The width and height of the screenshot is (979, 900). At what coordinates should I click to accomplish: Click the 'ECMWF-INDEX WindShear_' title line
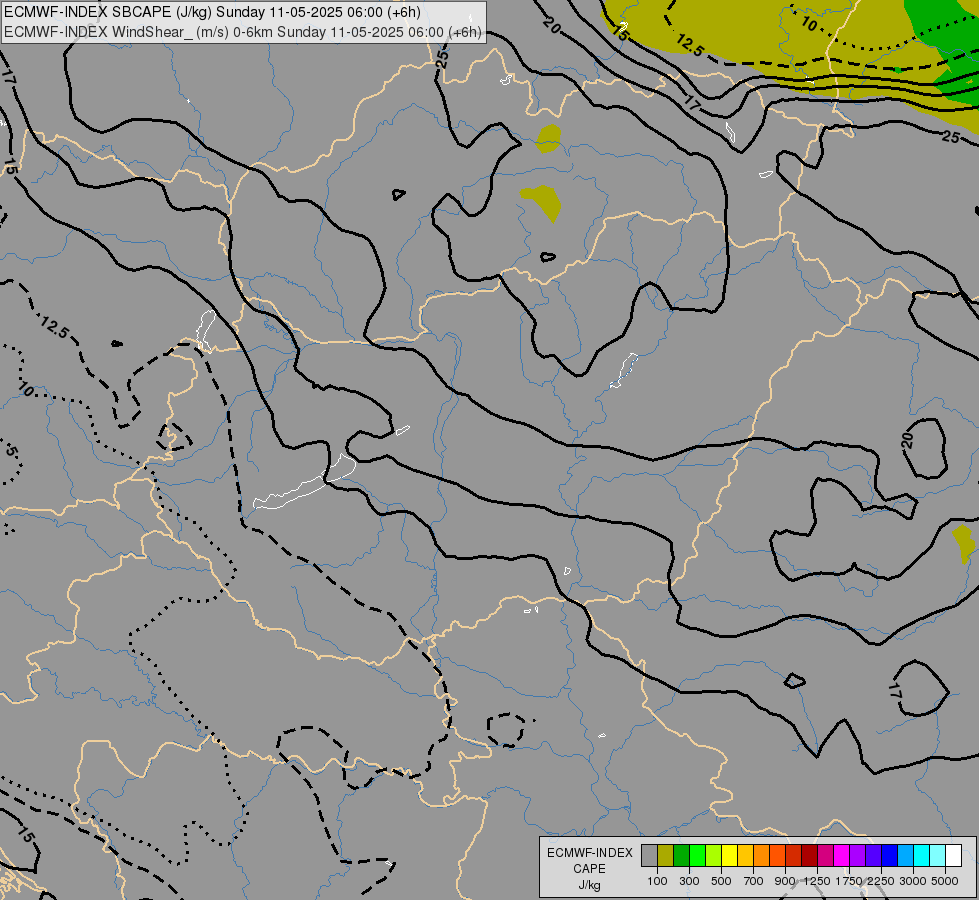(243, 32)
